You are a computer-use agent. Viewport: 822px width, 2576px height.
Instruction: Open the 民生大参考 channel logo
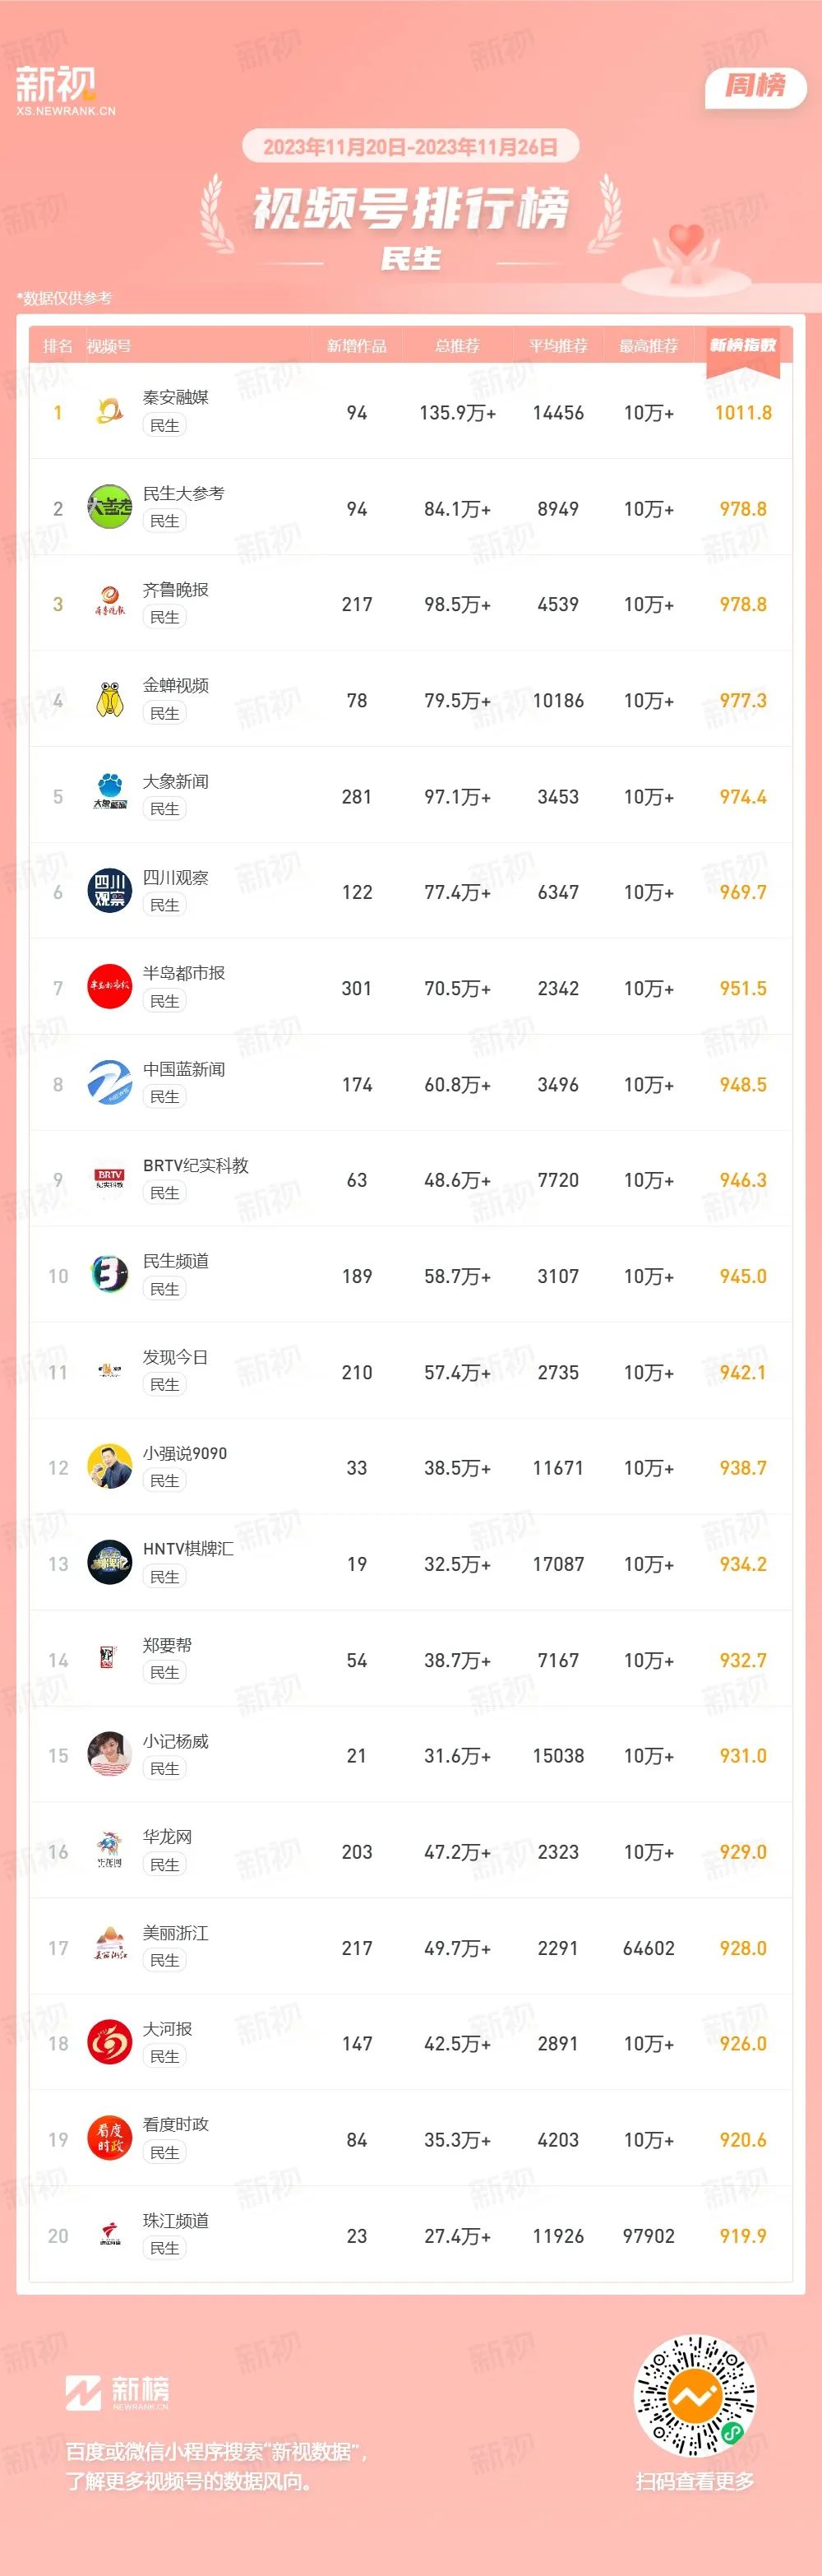click(109, 508)
